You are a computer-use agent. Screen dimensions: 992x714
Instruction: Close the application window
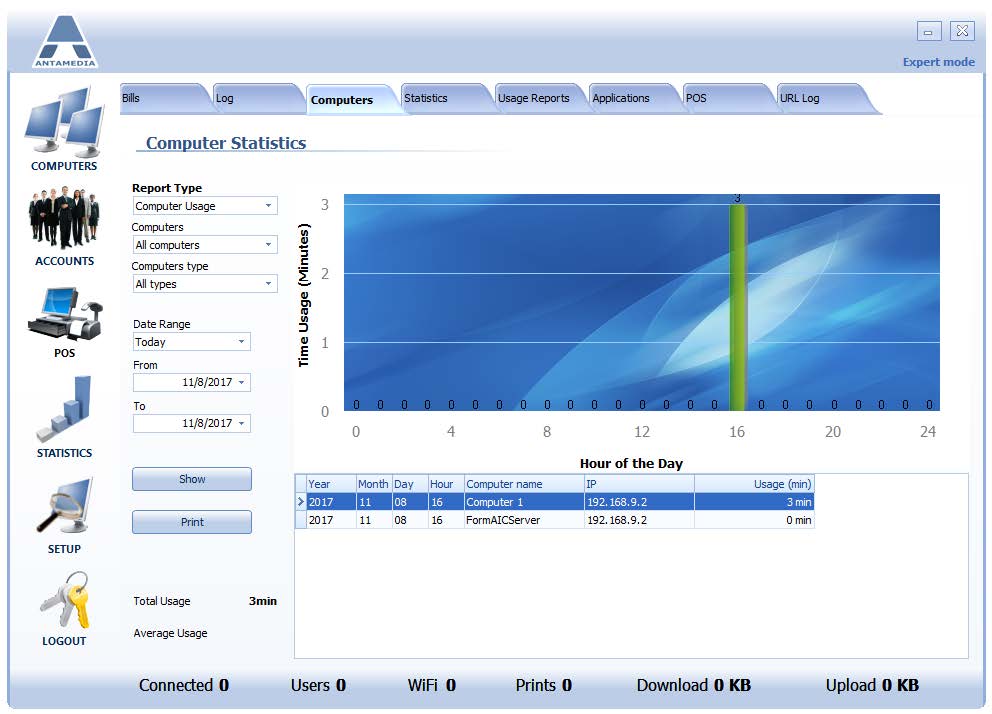click(962, 31)
